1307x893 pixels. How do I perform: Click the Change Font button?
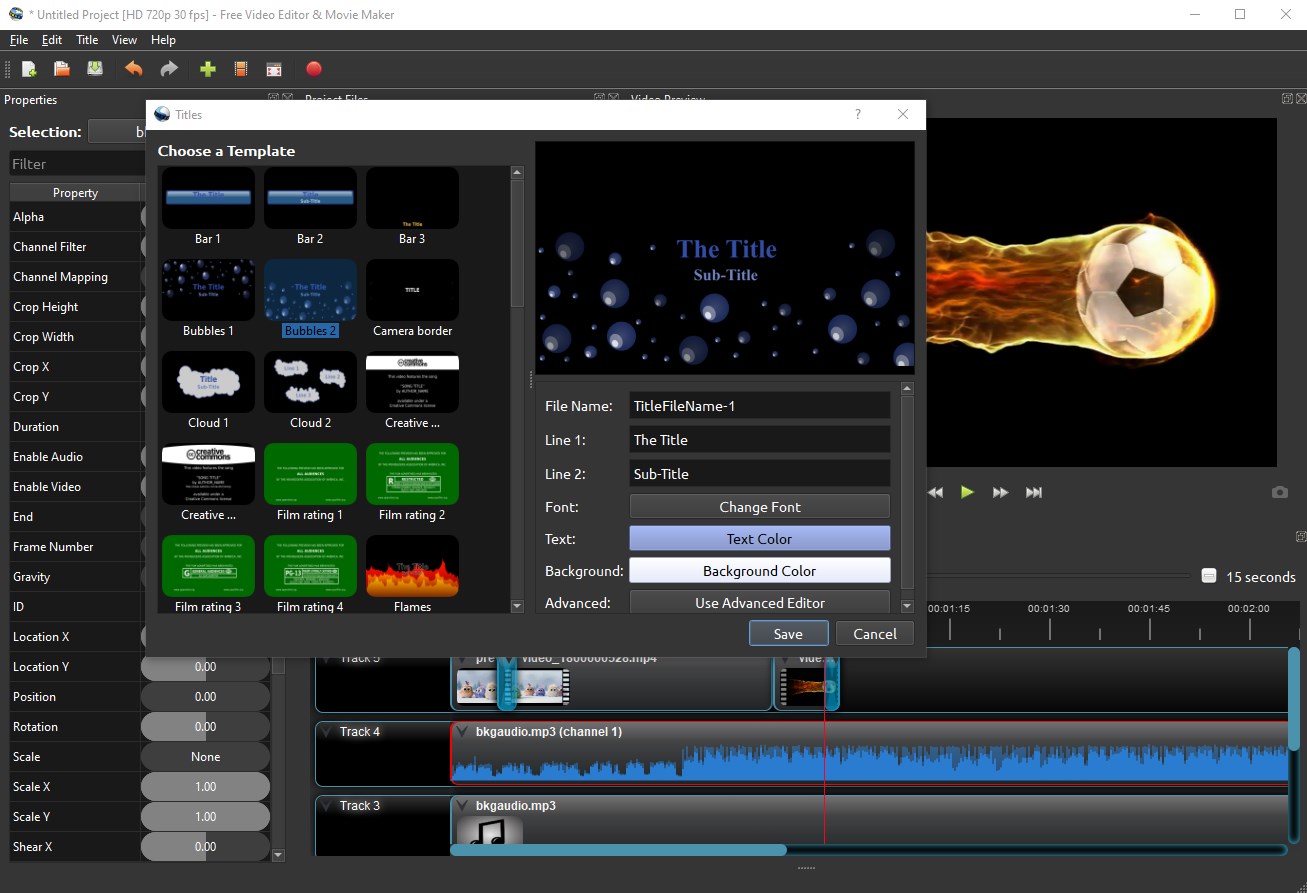[759, 507]
